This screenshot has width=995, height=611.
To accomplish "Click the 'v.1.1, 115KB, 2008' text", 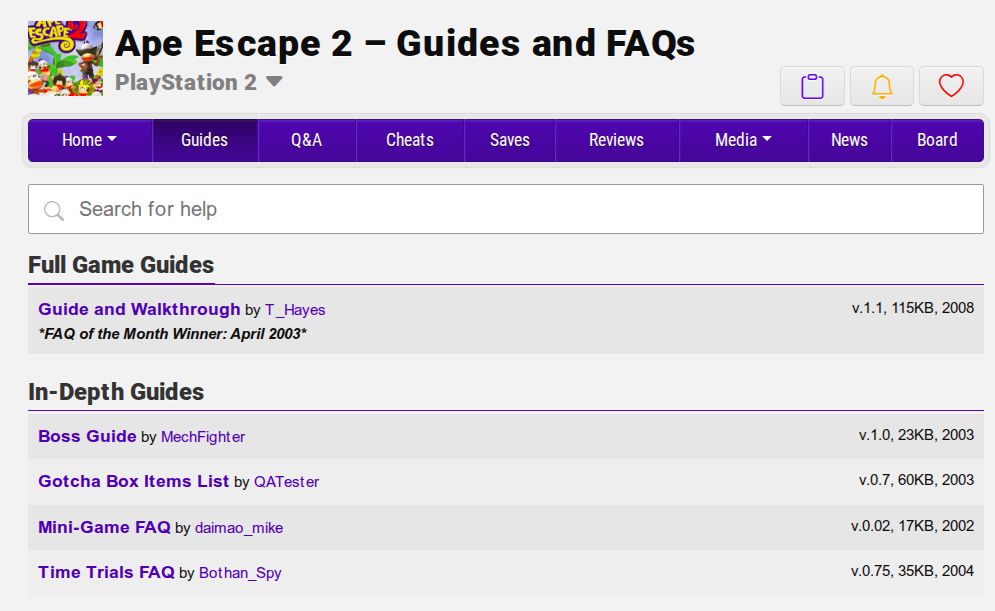I will click(913, 308).
